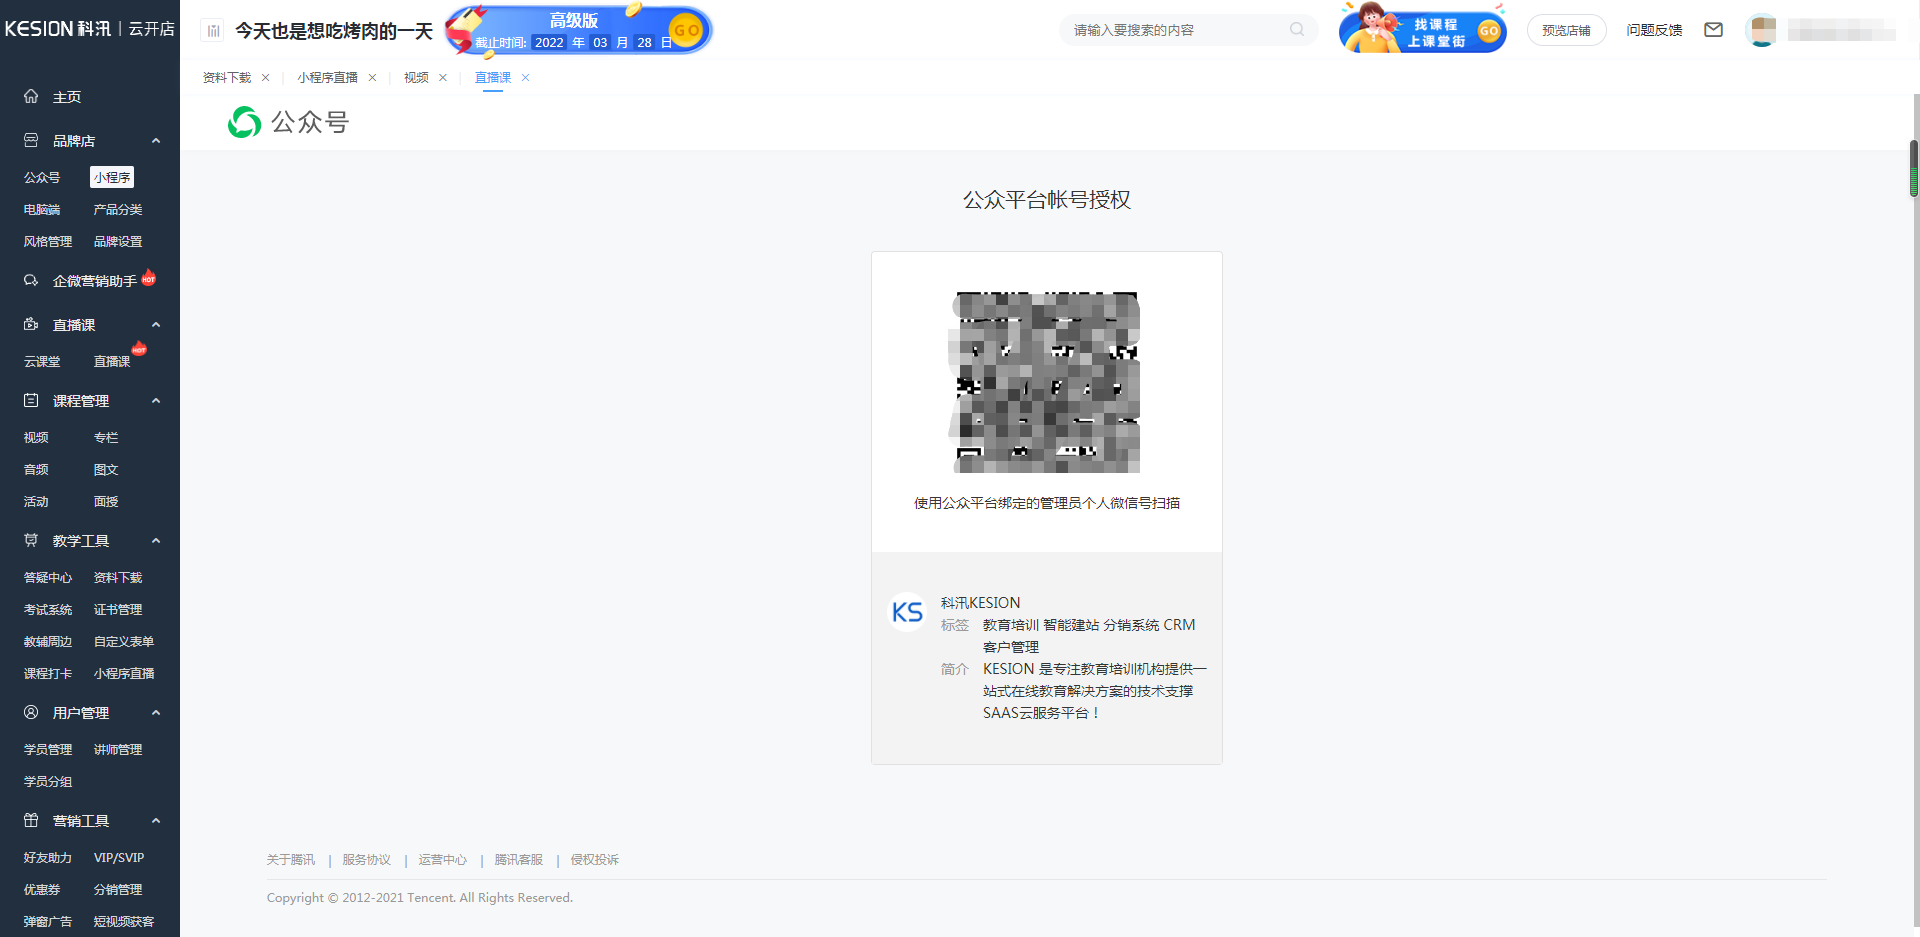Viewport: 1920px width, 937px height.
Task: Click the 直播课 camera icon in sidebar
Action: pyautogui.click(x=31, y=324)
